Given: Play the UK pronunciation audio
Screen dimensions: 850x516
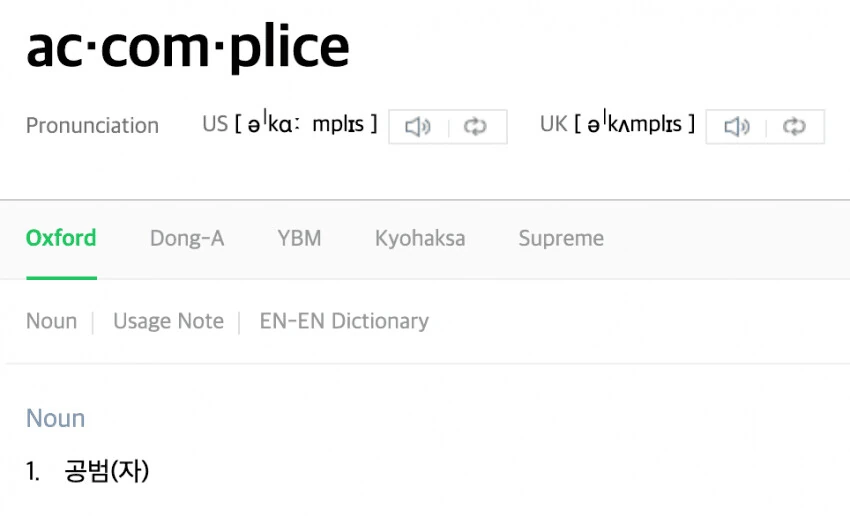Looking at the screenshot, I should tap(736, 127).
